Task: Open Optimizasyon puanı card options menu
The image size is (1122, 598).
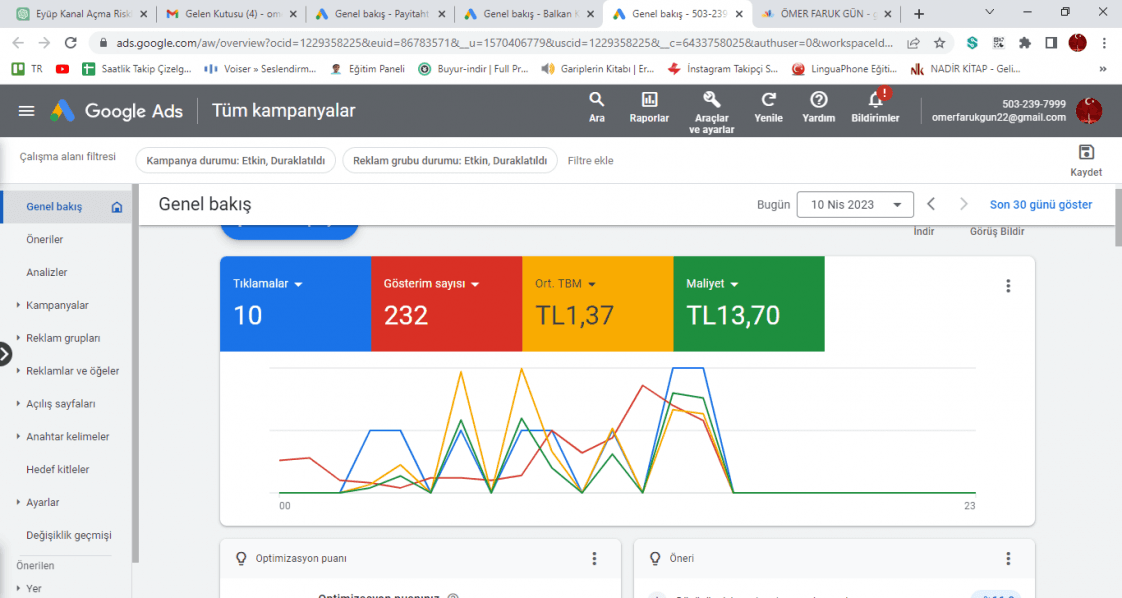Action: [x=594, y=559]
